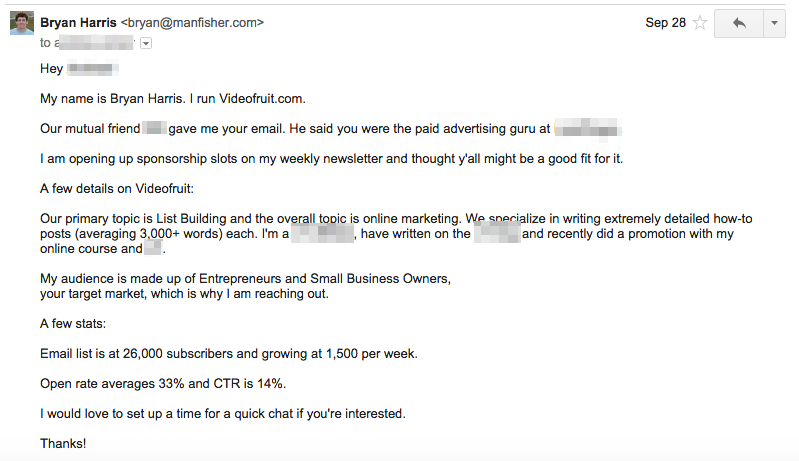
Task: Click the blurred recipient address after "to"
Action: tap(95, 43)
